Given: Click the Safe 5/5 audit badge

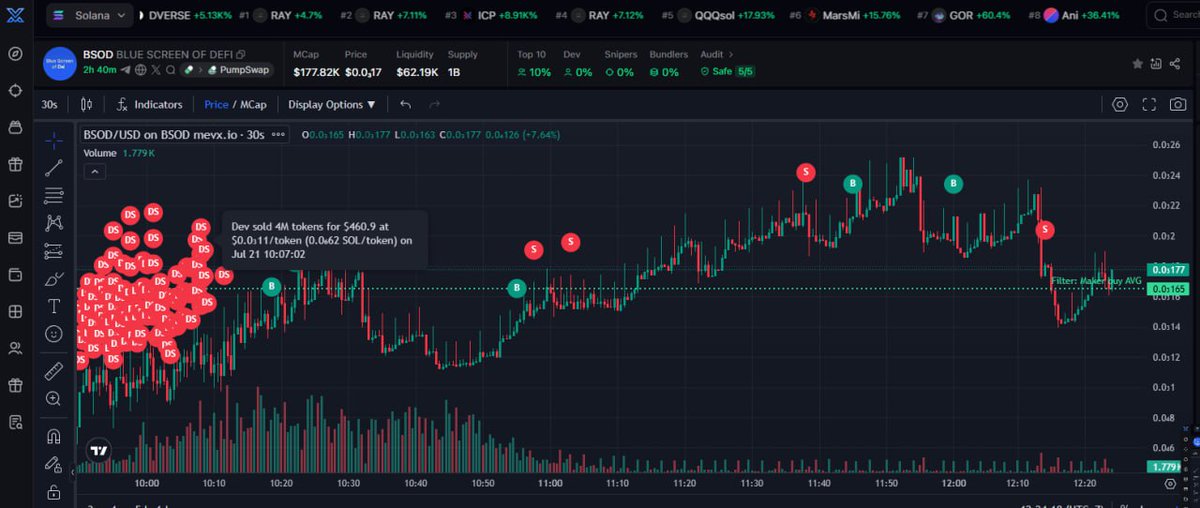Looking at the screenshot, I should click(x=729, y=72).
